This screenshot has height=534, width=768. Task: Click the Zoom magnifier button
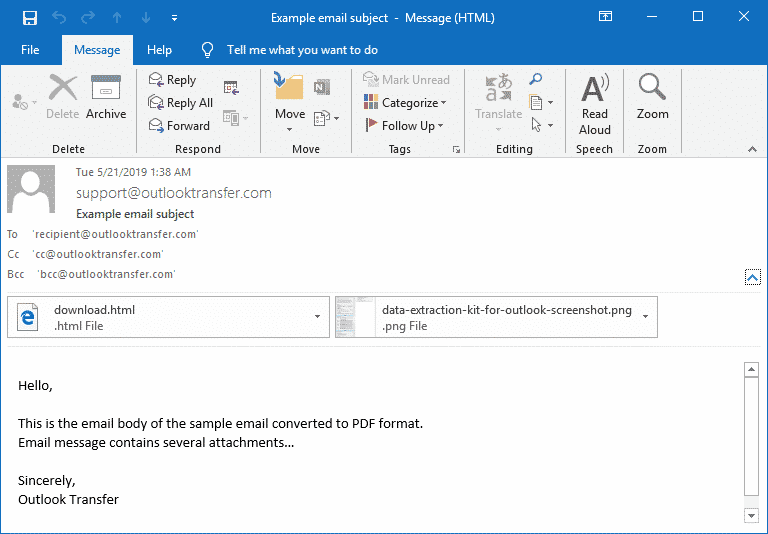[652, 97]
